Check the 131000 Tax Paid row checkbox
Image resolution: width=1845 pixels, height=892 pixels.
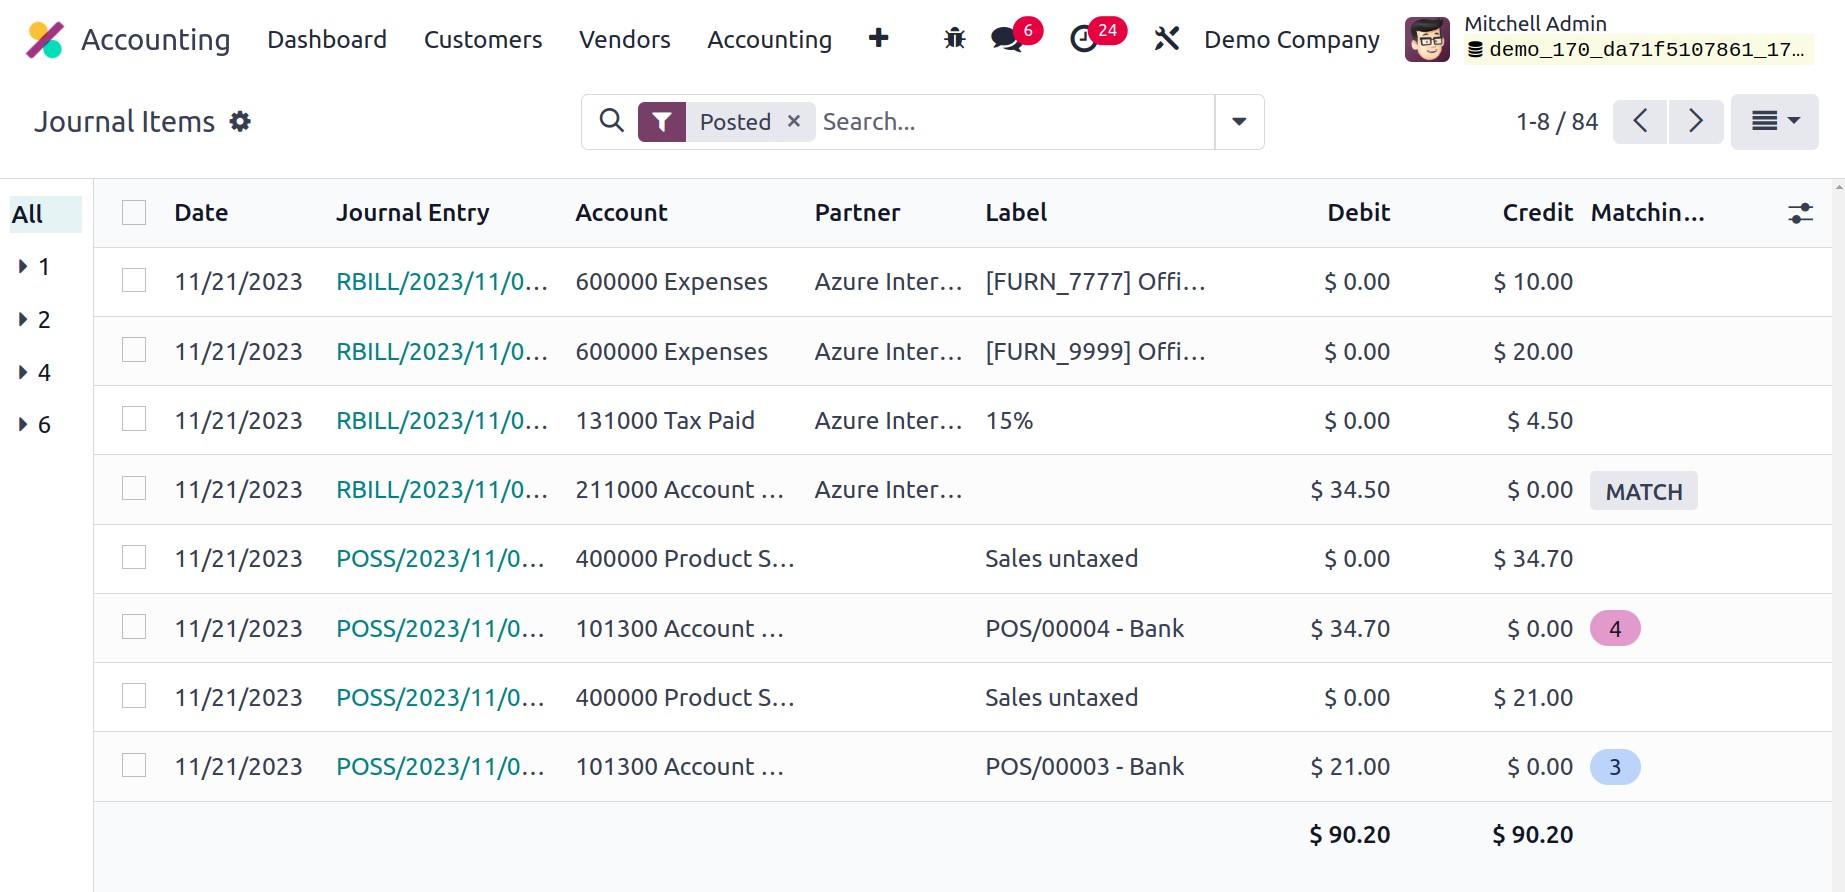[x=134, y=419]
